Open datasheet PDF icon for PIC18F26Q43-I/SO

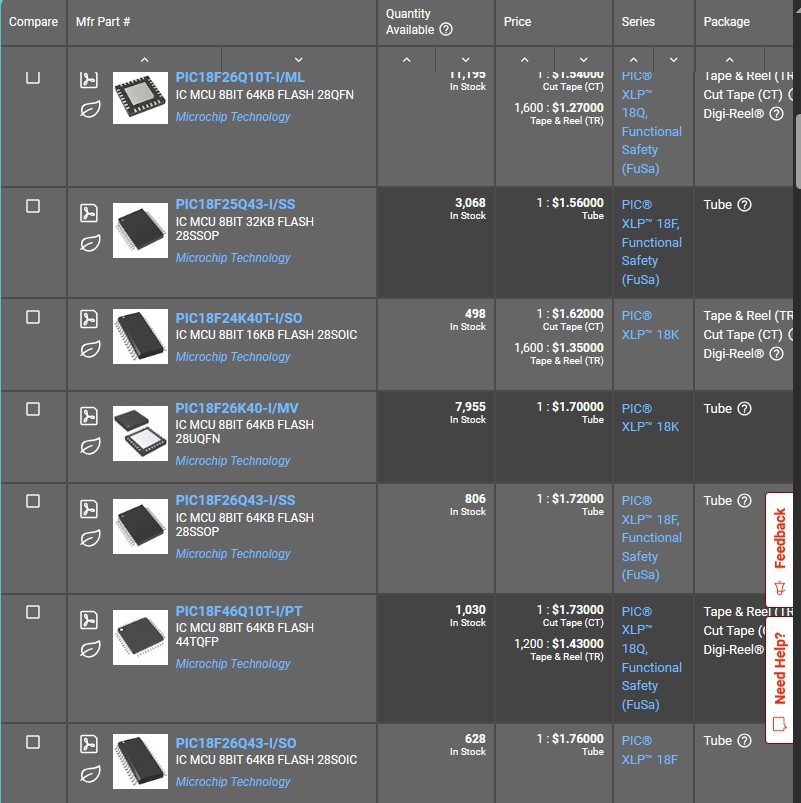click(89, 744)
